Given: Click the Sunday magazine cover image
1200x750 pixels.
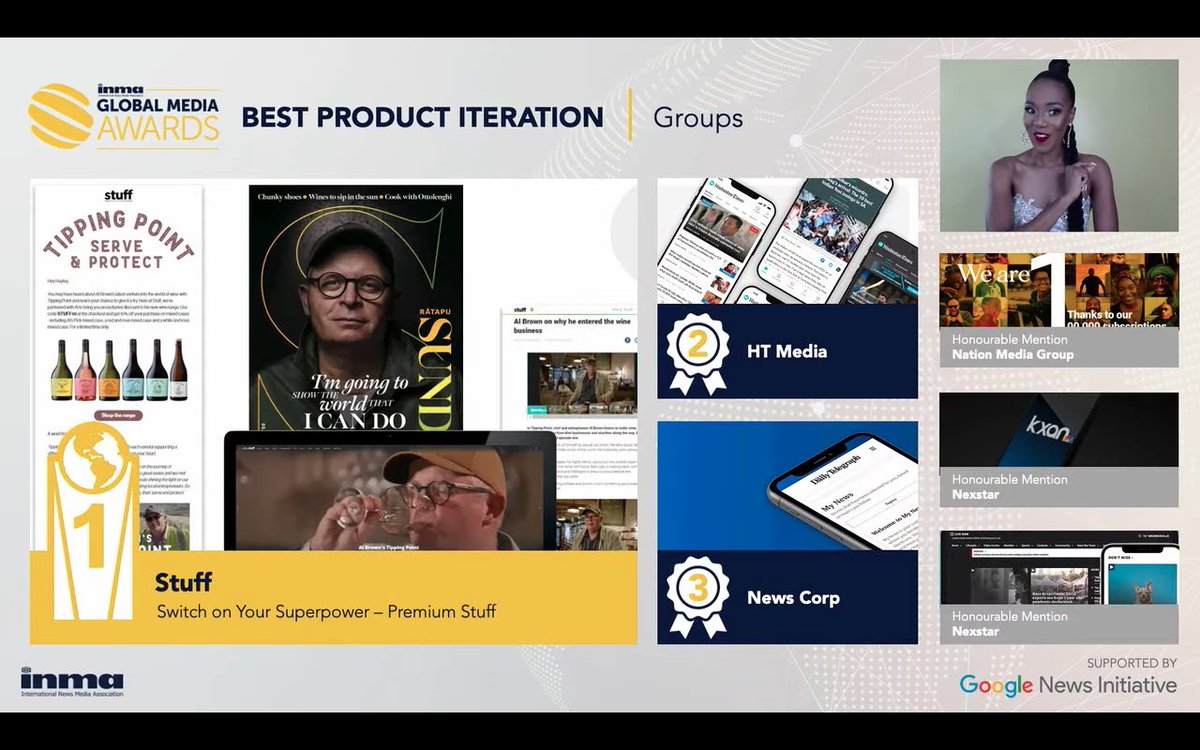Looking at the screenshot, I should click(x=356, y=308).
